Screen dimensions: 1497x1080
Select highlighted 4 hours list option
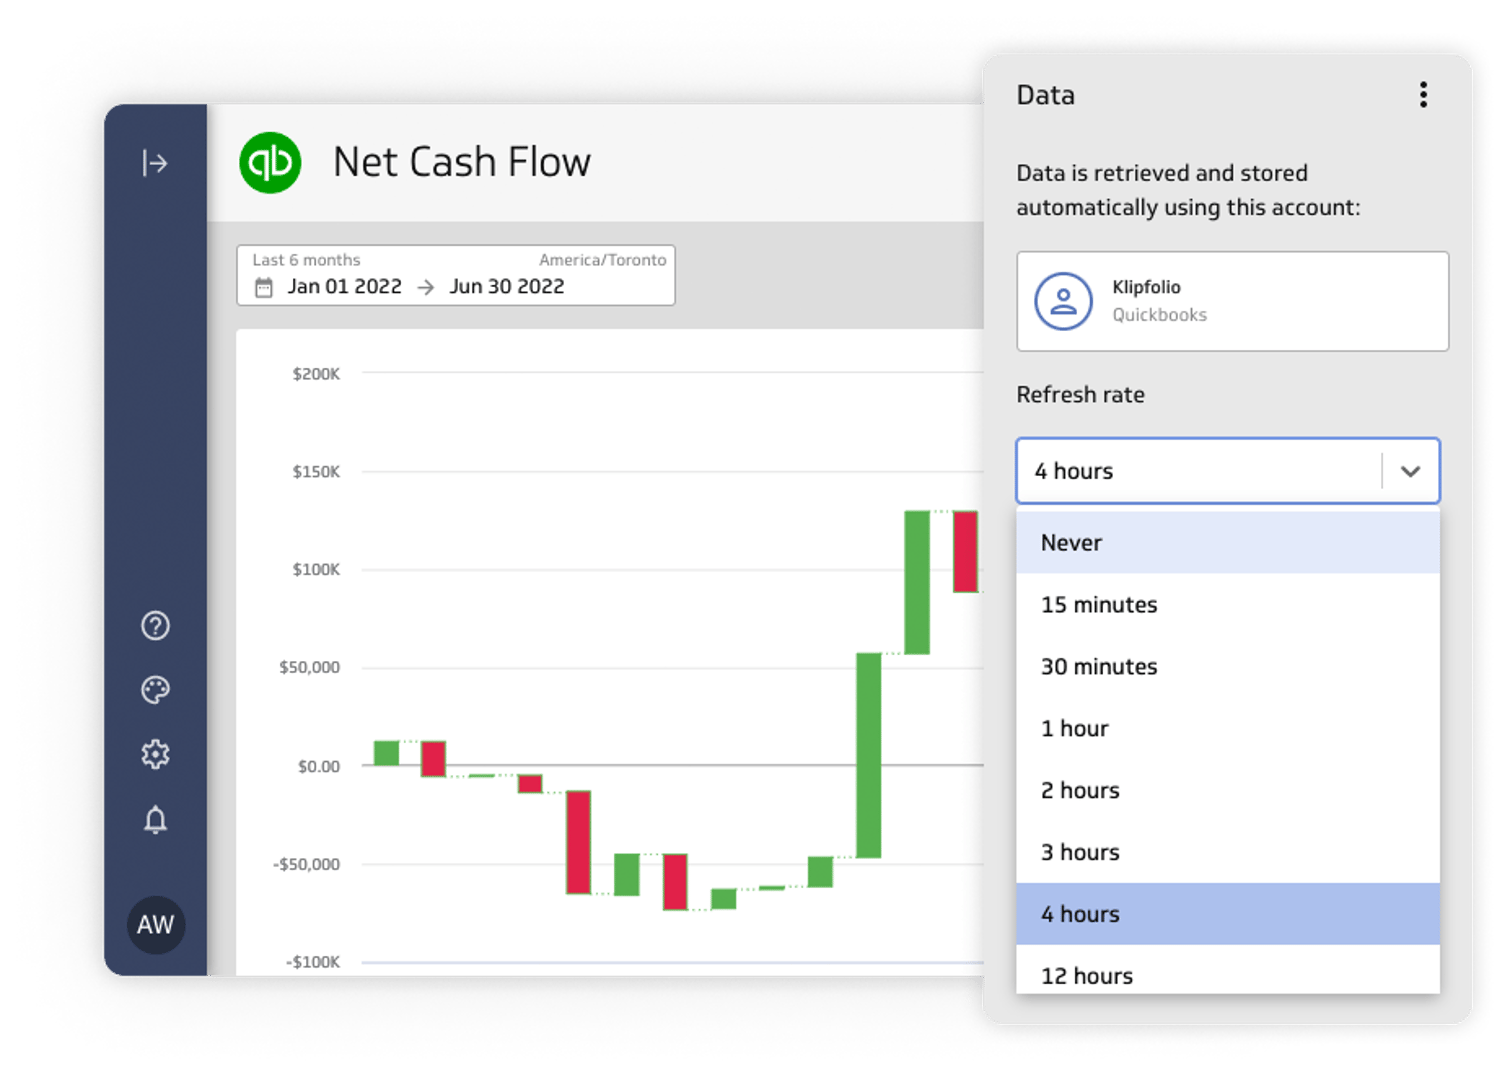coord(1228,914)
